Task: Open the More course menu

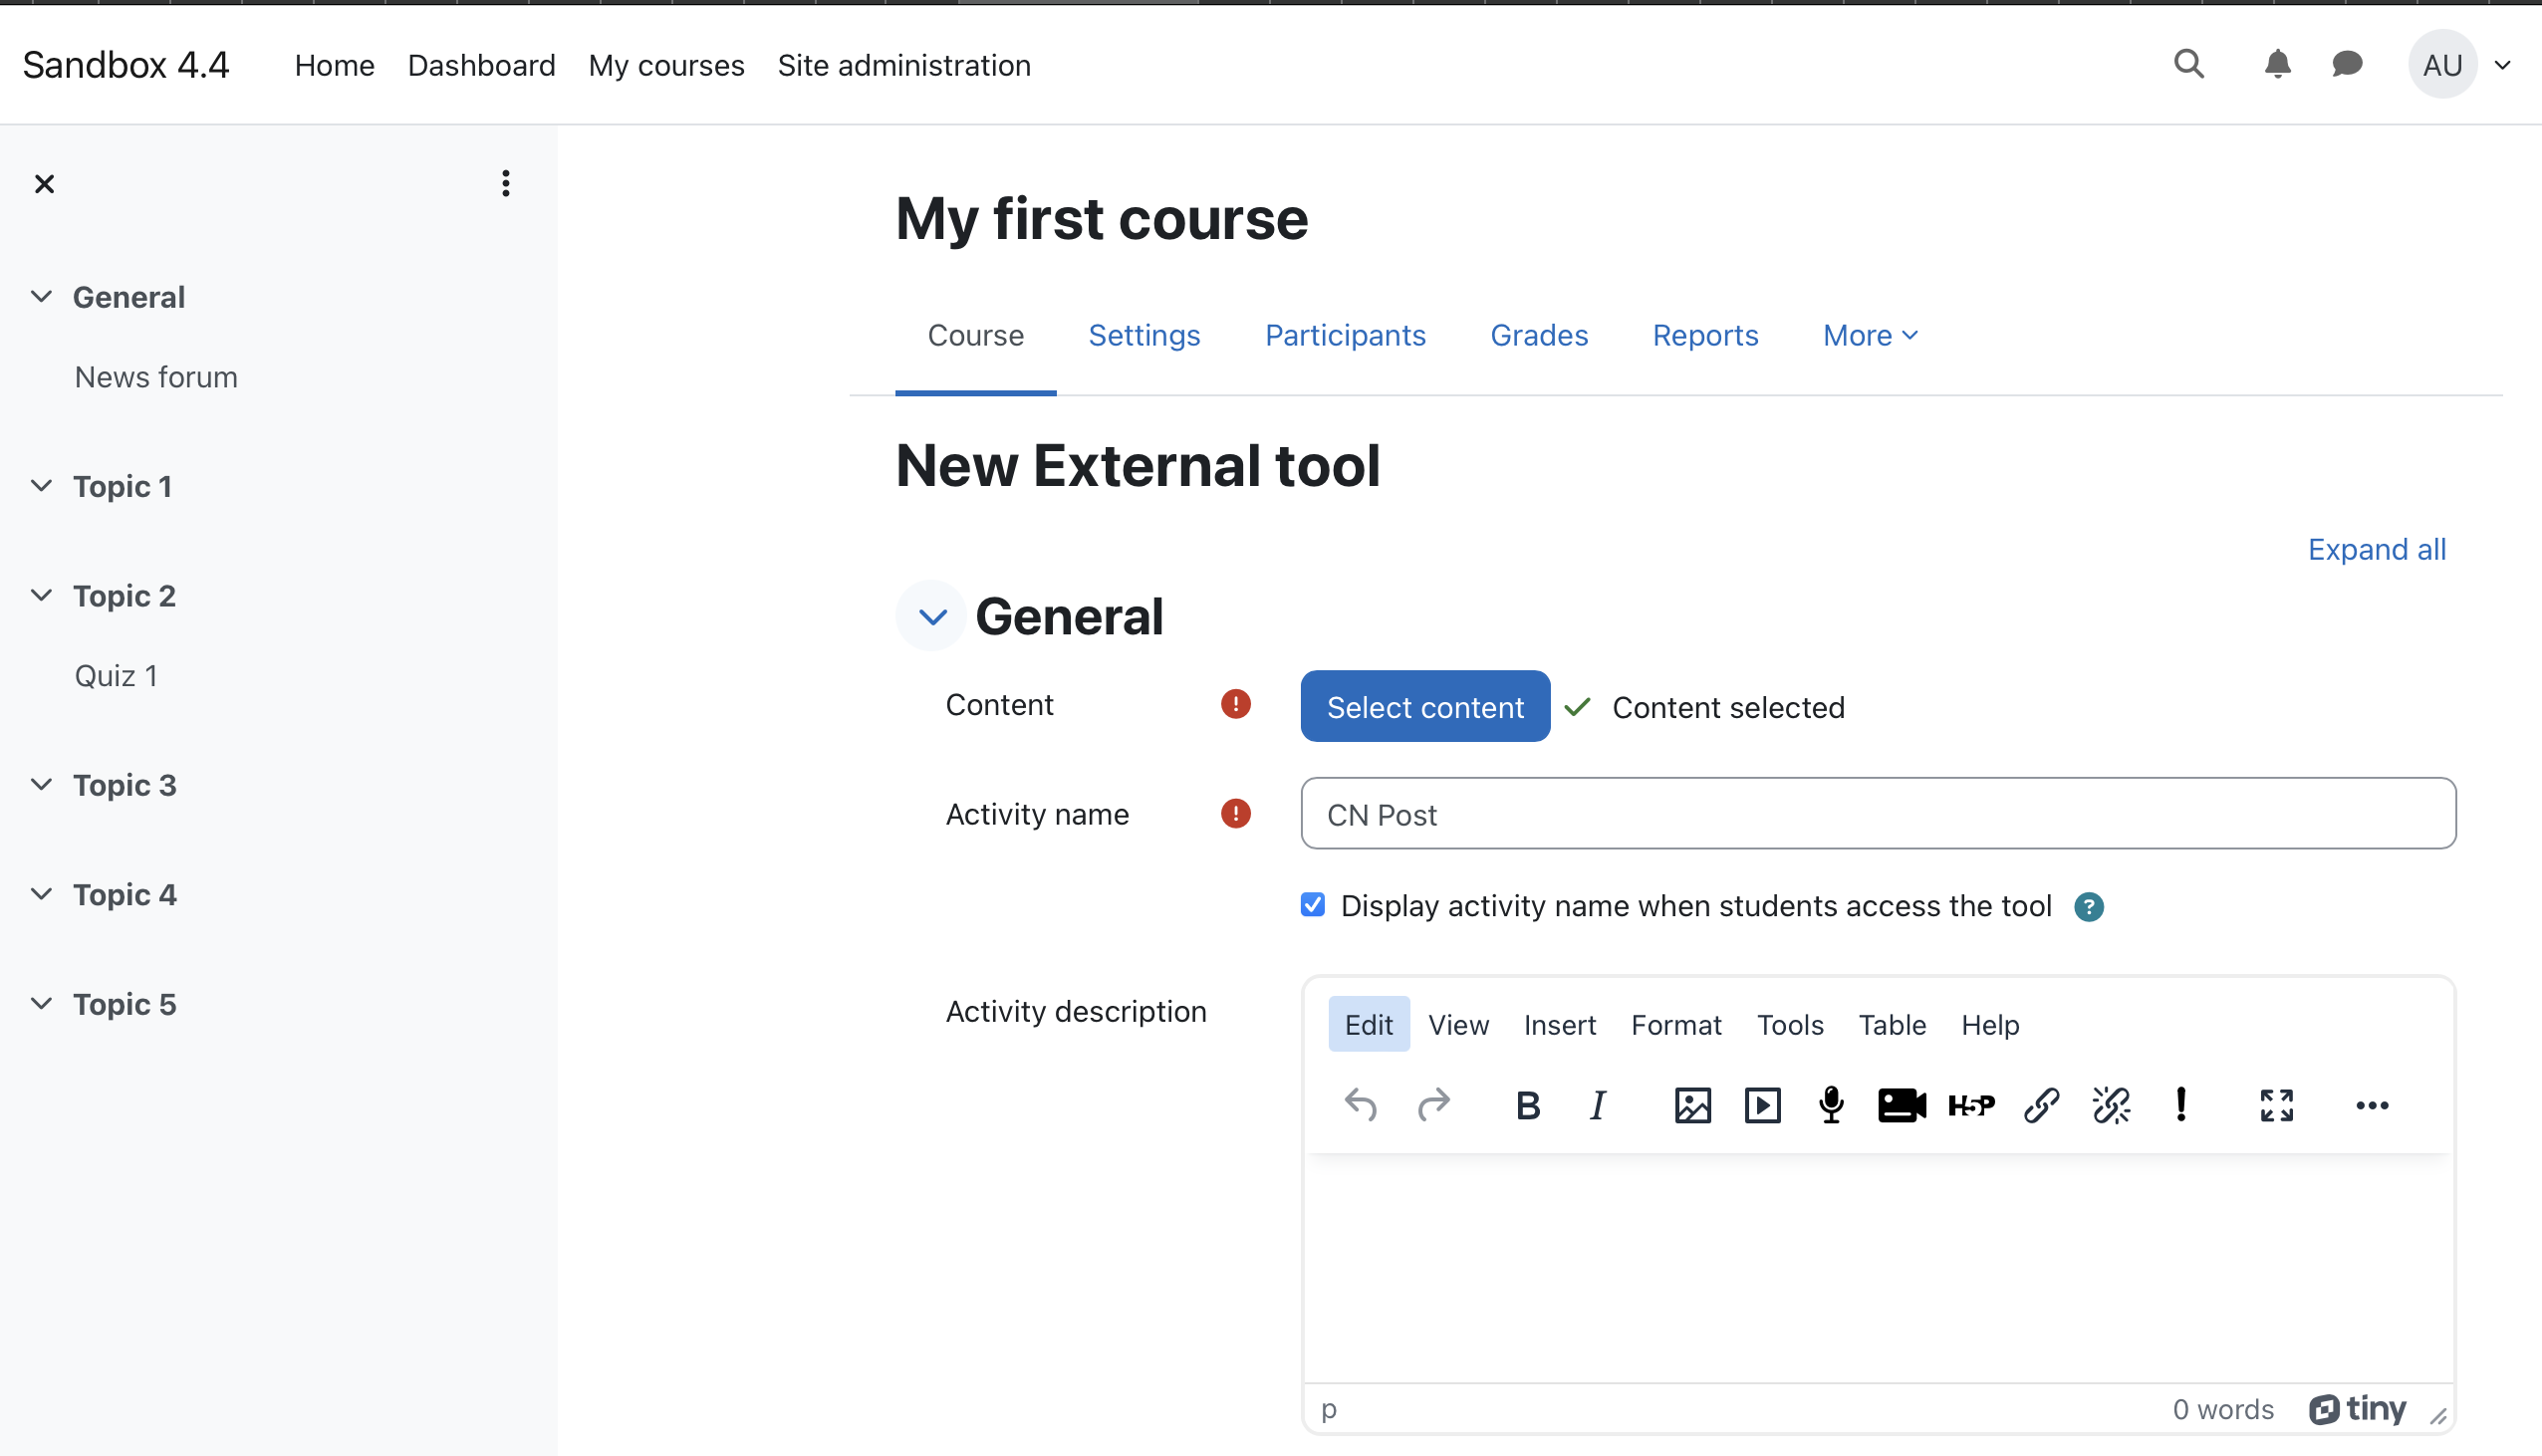Action: (x=1870, y=335)
